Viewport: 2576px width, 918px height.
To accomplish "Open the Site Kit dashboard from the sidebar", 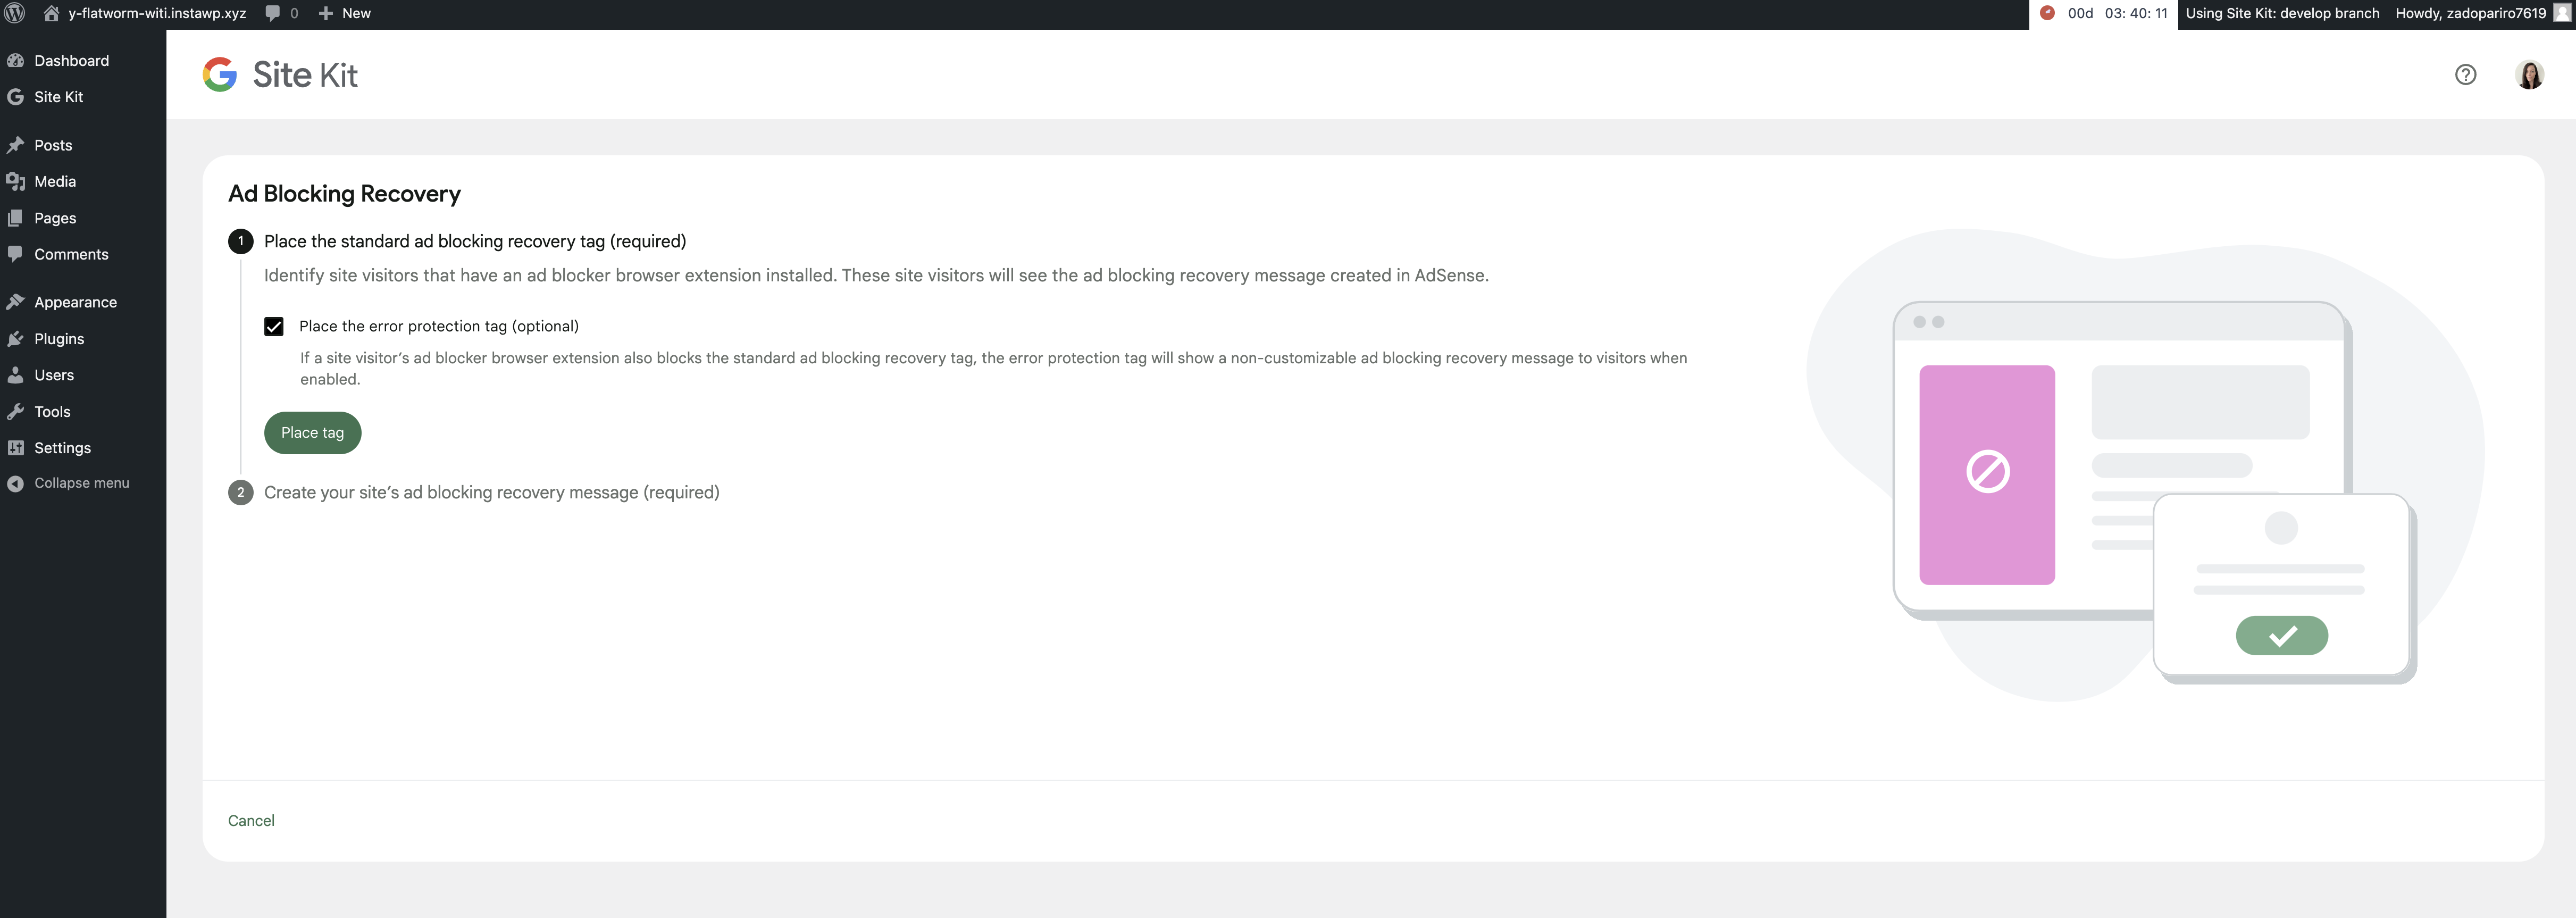I will coord(58,96).
